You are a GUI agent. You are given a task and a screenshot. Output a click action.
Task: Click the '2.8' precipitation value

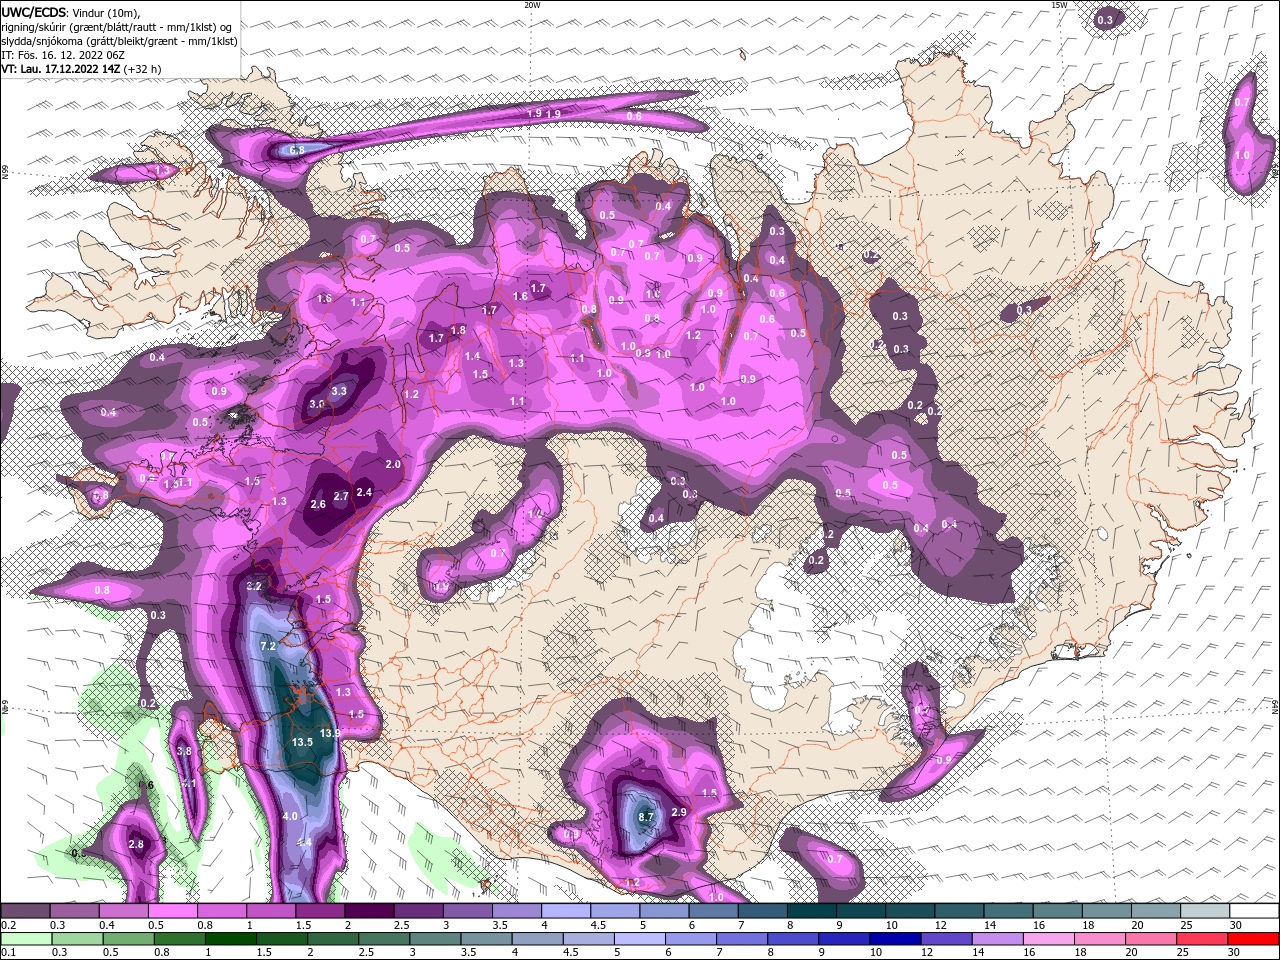[137, 845]
